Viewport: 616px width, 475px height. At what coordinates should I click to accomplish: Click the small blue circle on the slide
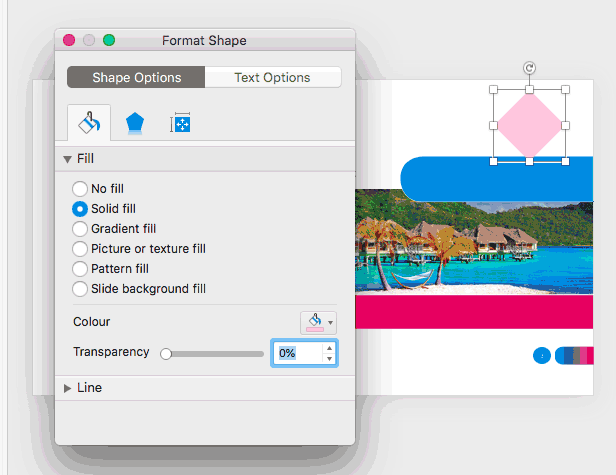point(542,355)
